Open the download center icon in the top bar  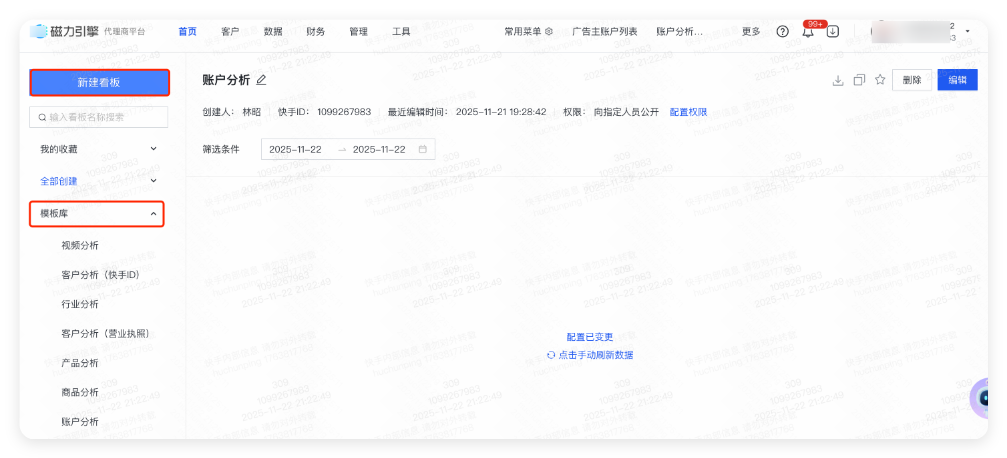(x=832, y=31)
